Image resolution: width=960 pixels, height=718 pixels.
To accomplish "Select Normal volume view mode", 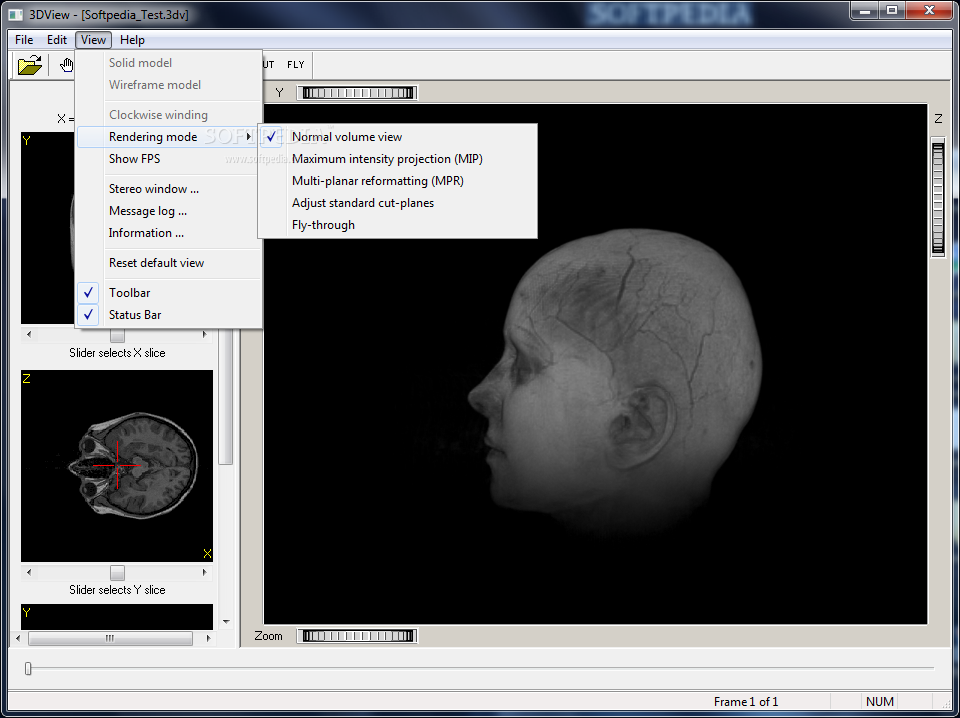I will [x=397, y=136].
